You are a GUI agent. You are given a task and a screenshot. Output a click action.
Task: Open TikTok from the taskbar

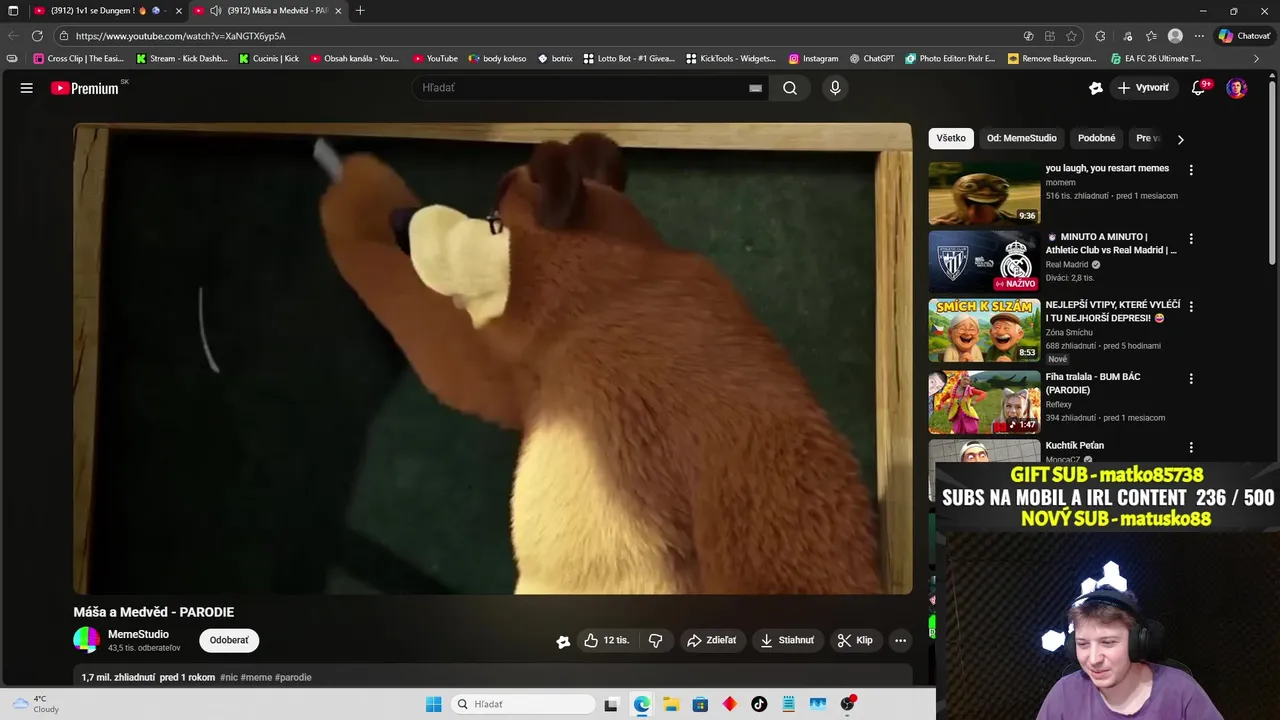point(759,704)
